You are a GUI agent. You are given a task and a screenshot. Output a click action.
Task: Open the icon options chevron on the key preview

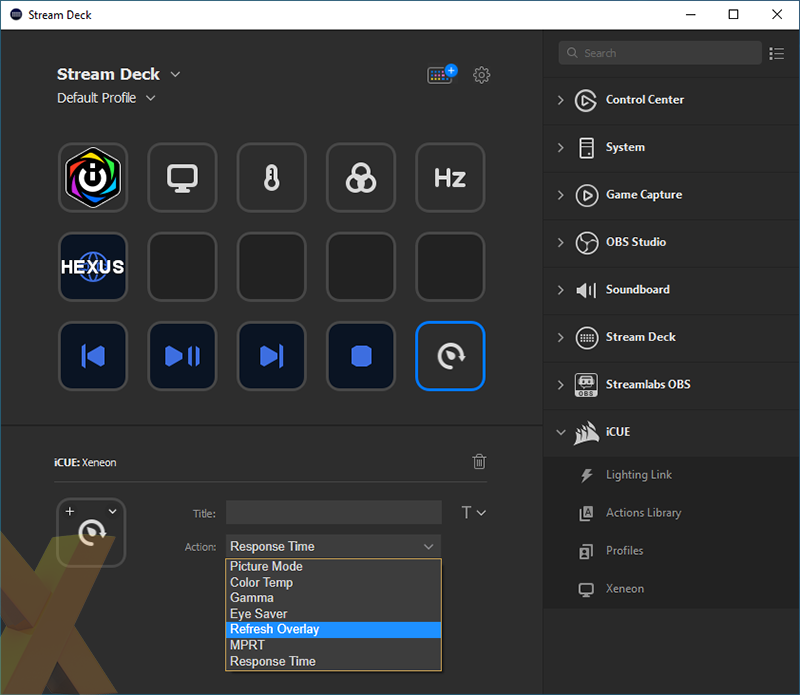point(112,511)
